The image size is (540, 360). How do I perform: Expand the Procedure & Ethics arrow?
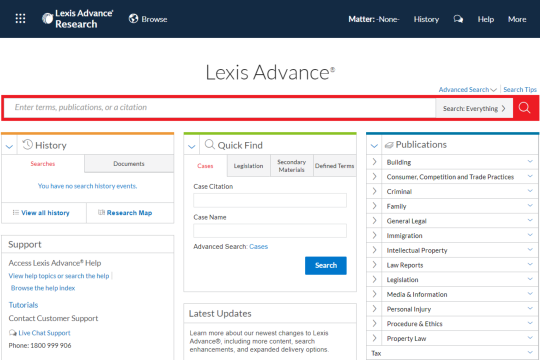[374, 323]
